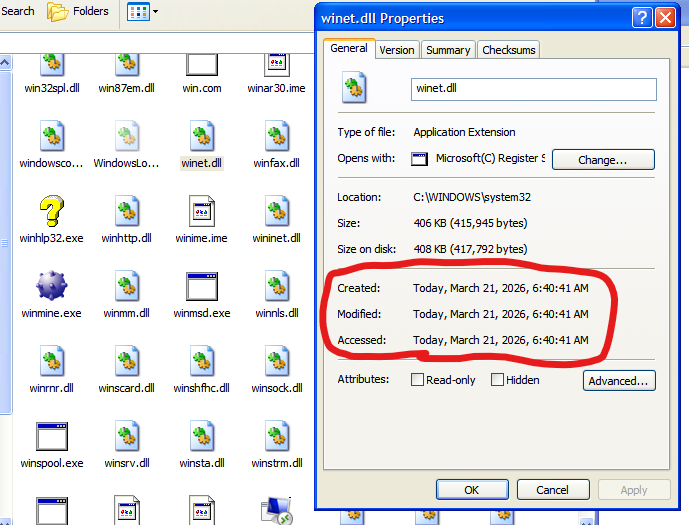This screenshot has width=689, height=525.
Task: Select the winhttp.dll file icon
Action: 127,212
